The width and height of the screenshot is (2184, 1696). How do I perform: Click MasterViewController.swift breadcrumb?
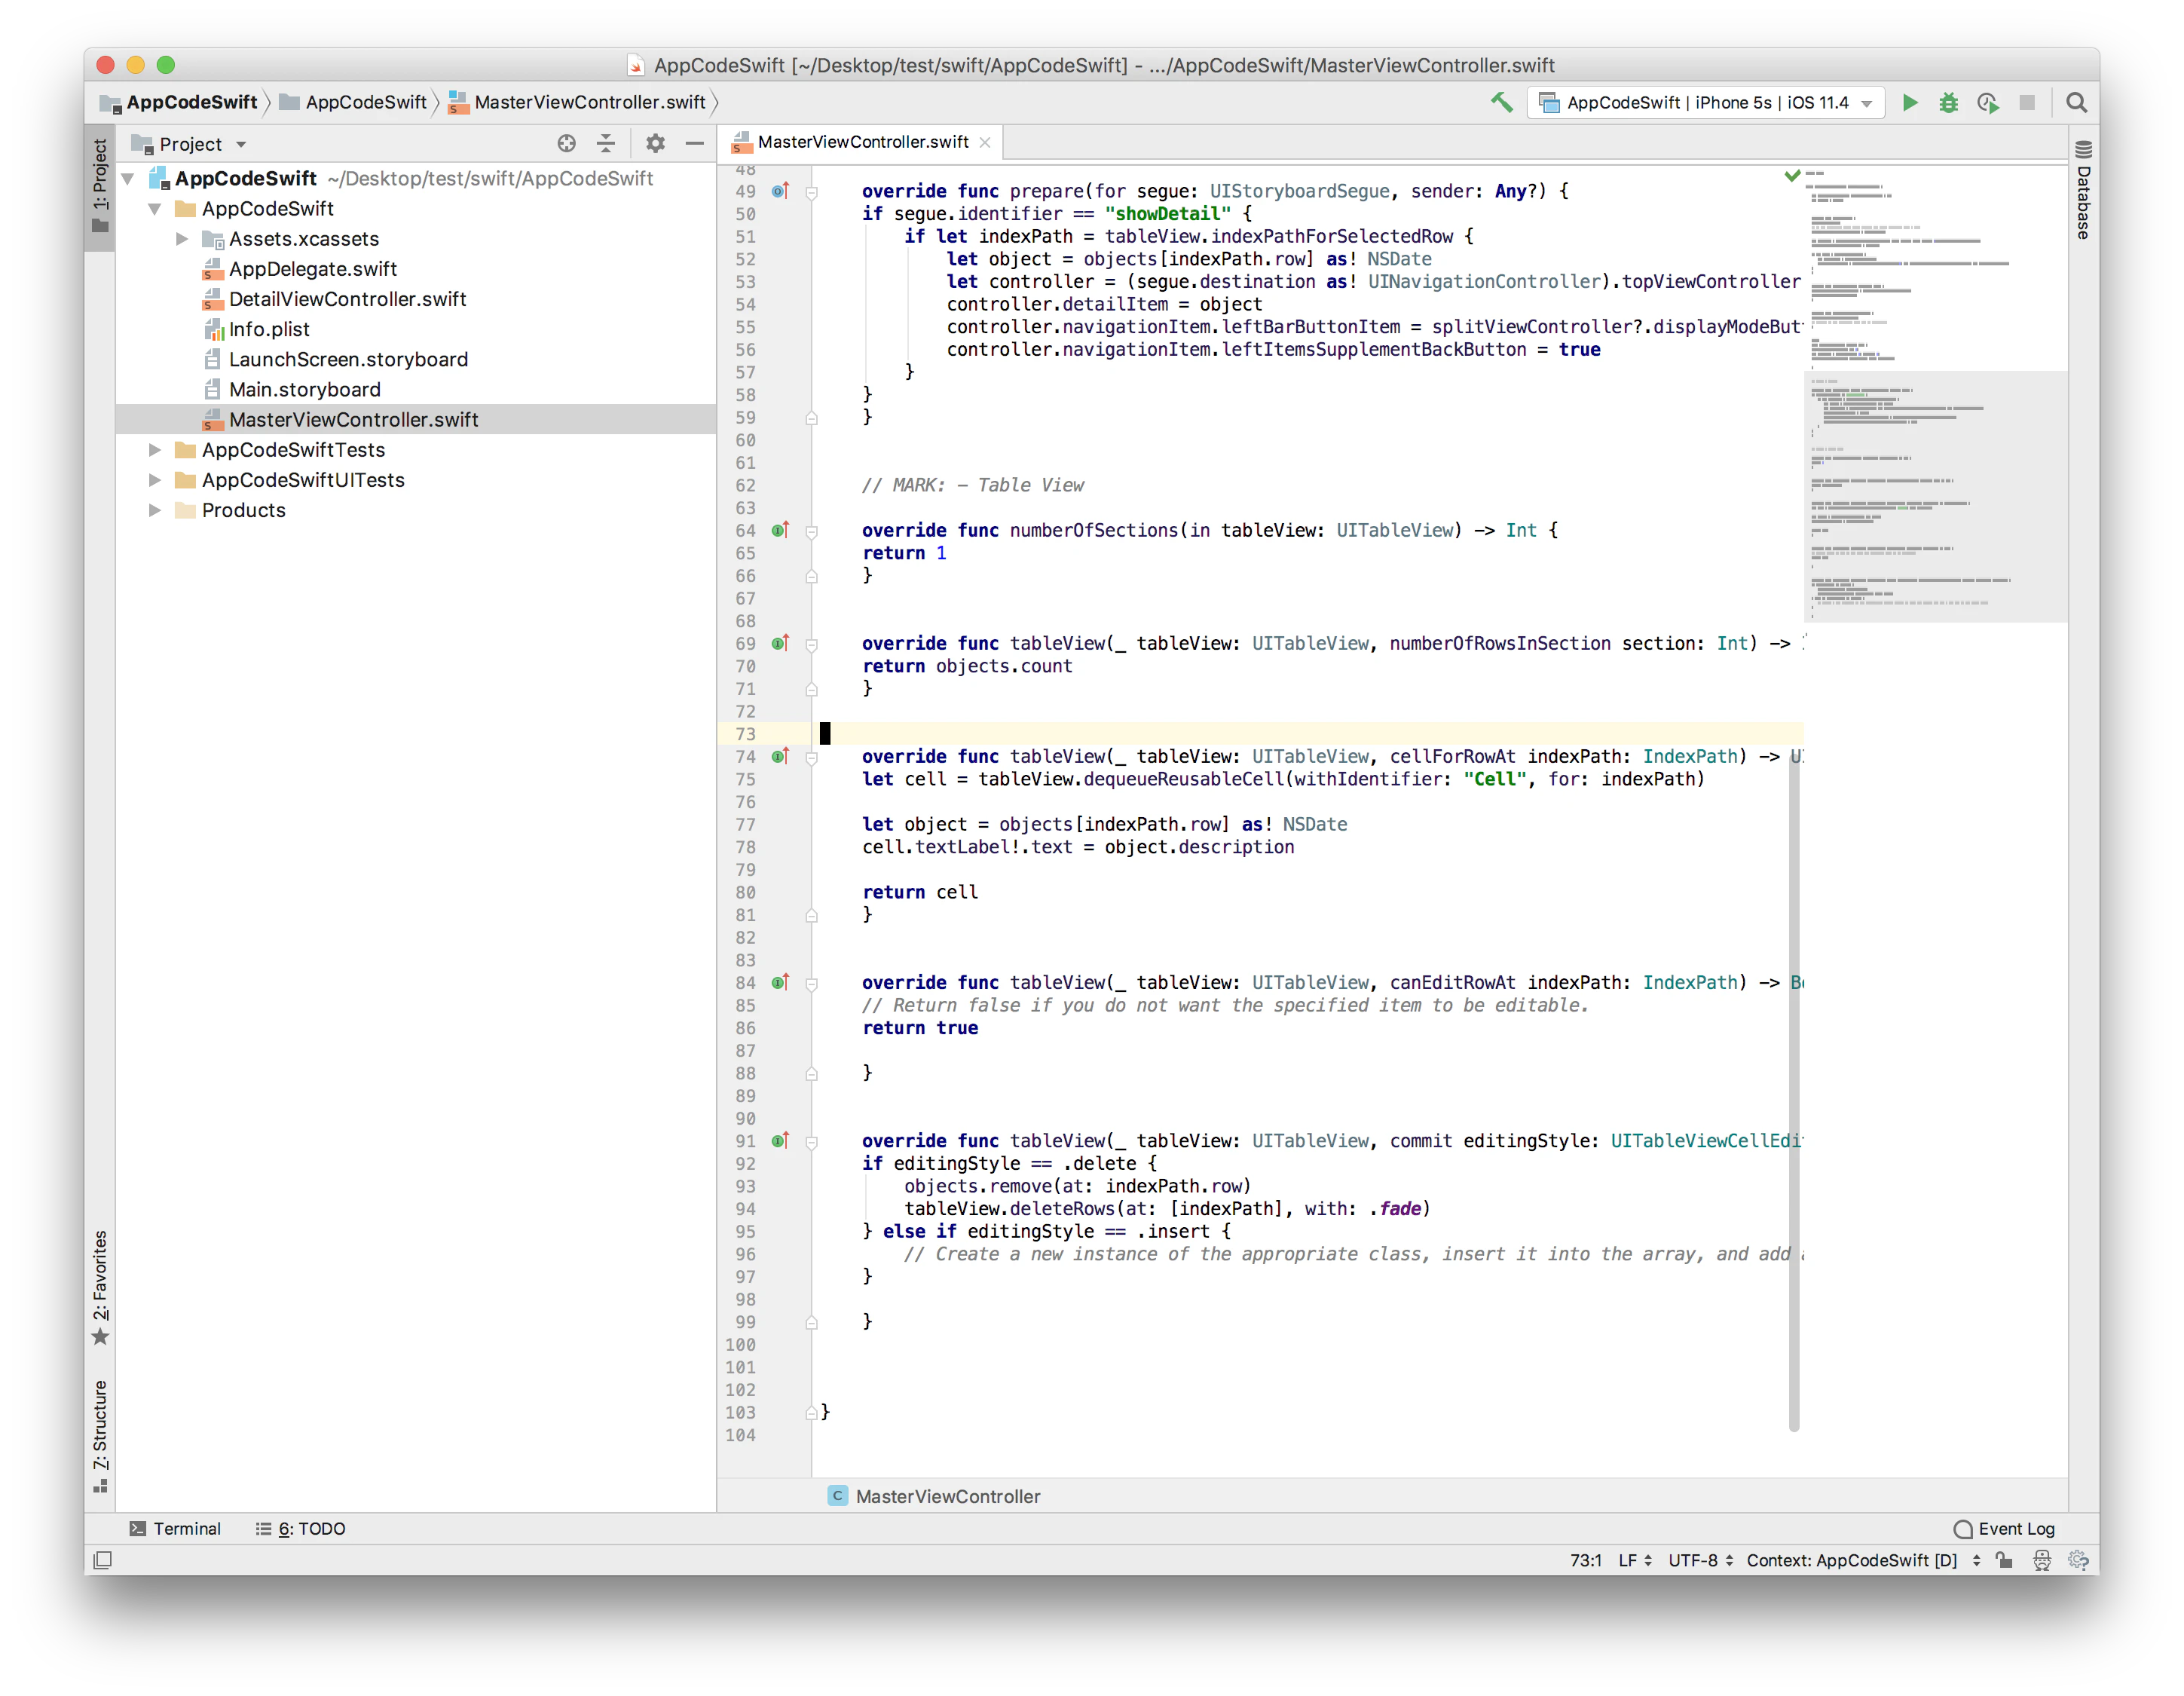[577, 102]
